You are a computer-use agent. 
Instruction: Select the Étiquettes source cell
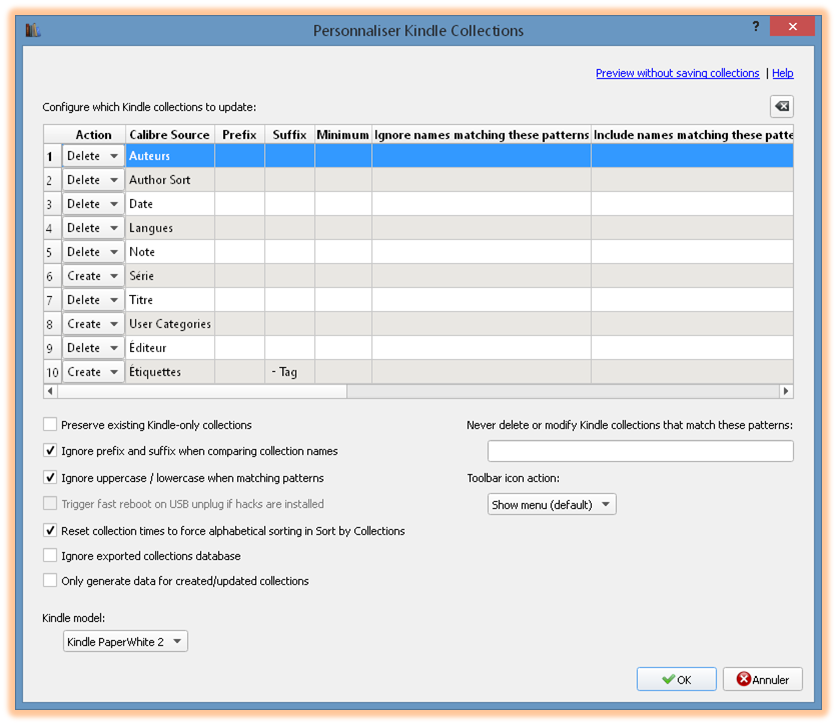click(x=170, y=372)
